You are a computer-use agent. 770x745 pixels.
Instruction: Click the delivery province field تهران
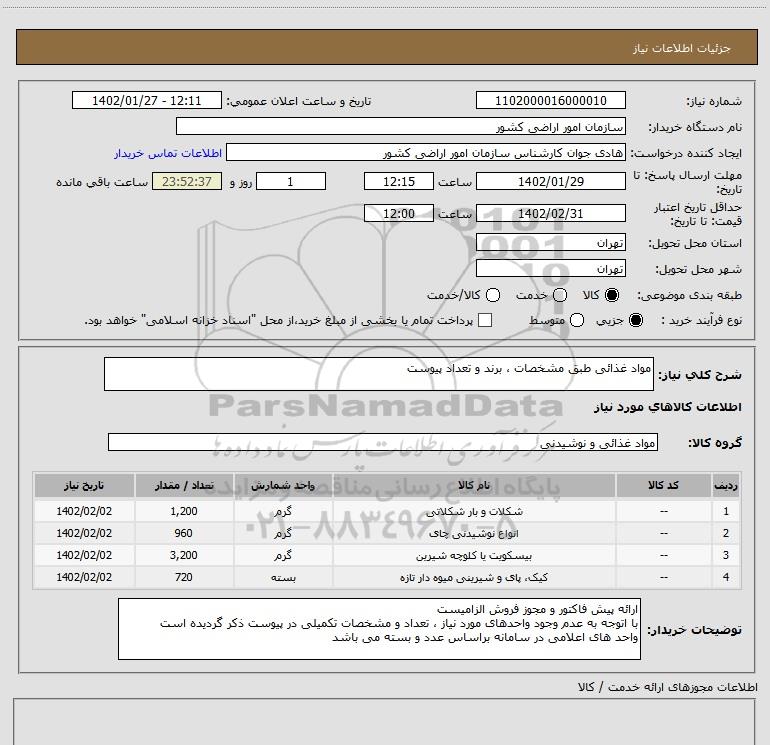pos(550,243)
